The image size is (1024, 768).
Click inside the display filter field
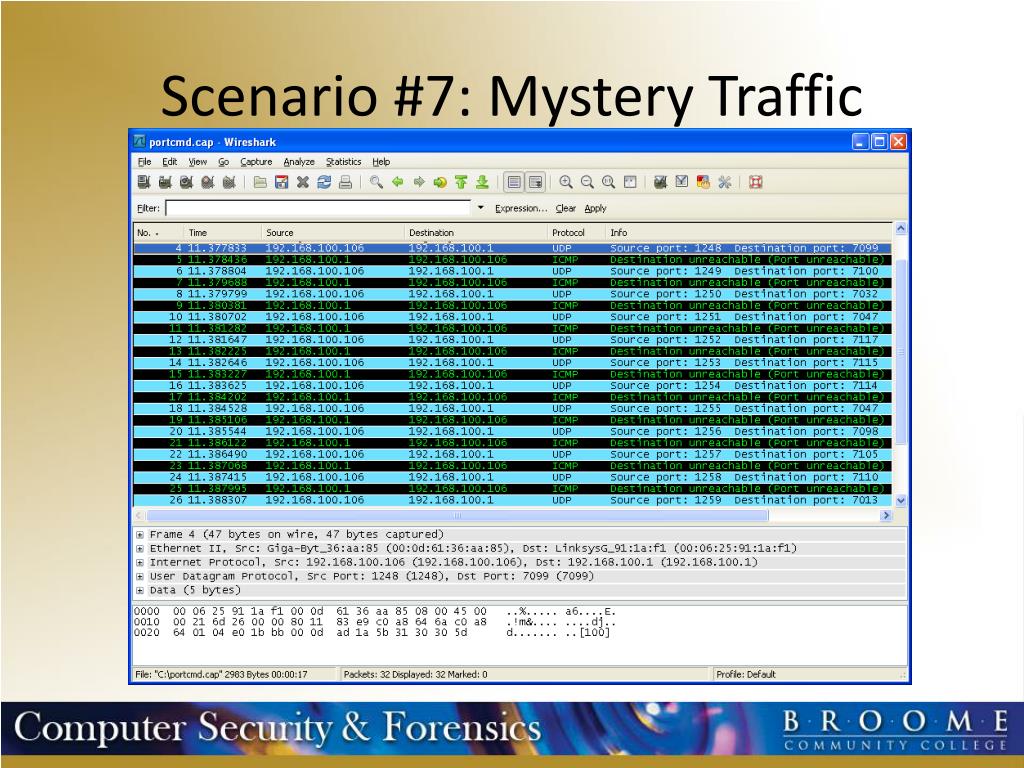318,208
